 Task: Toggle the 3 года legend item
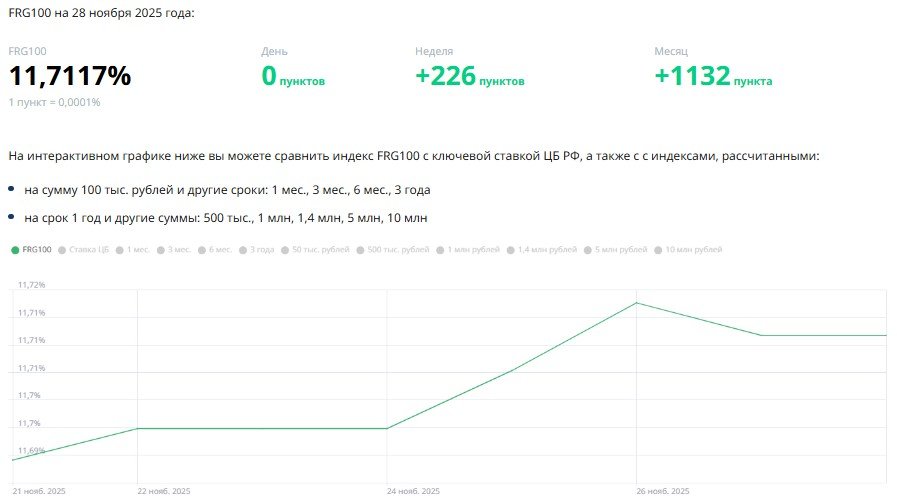pyautogui.click(x=256, y=249)
